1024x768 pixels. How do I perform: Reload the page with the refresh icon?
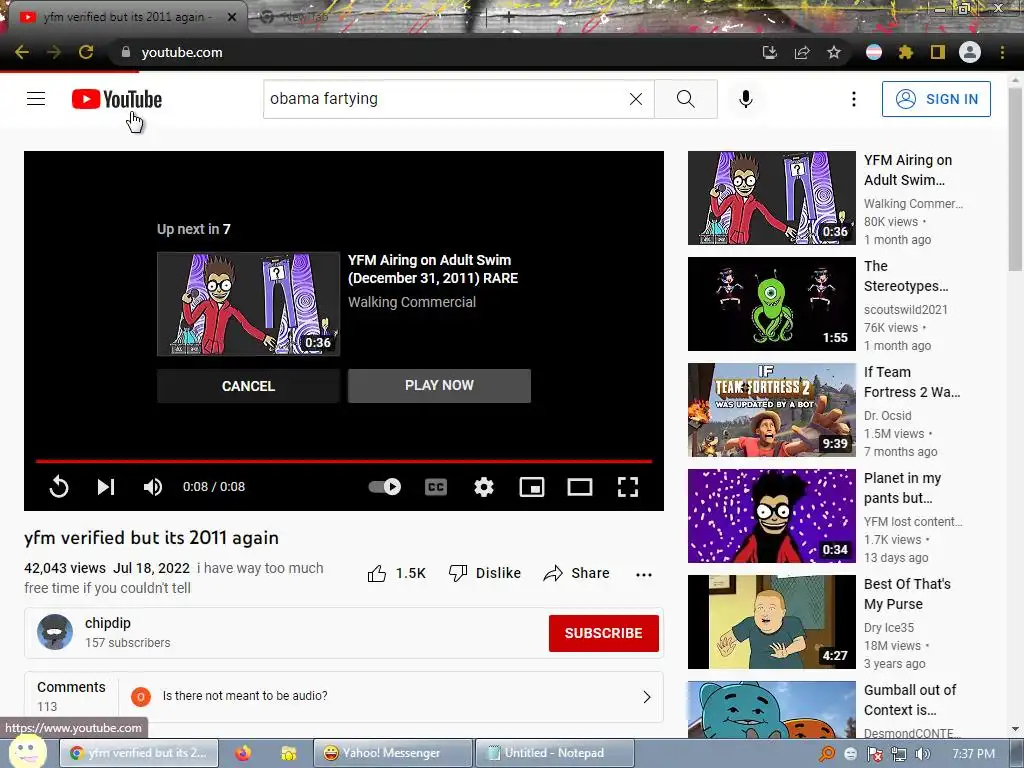coord(86,52)
